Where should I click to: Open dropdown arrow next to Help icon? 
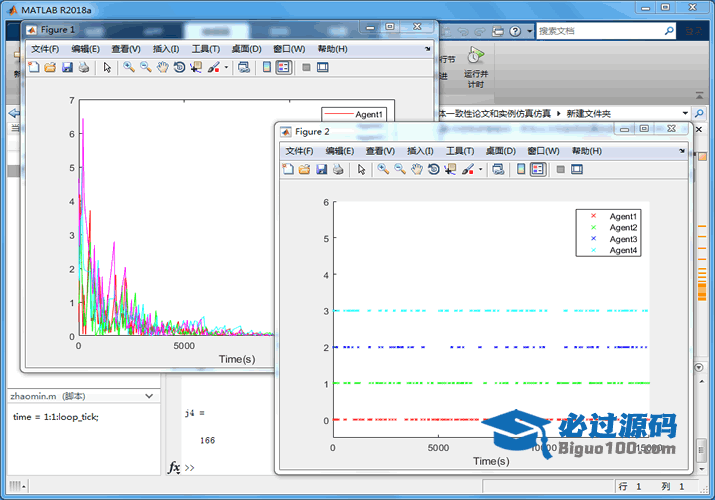click(529, 31)
